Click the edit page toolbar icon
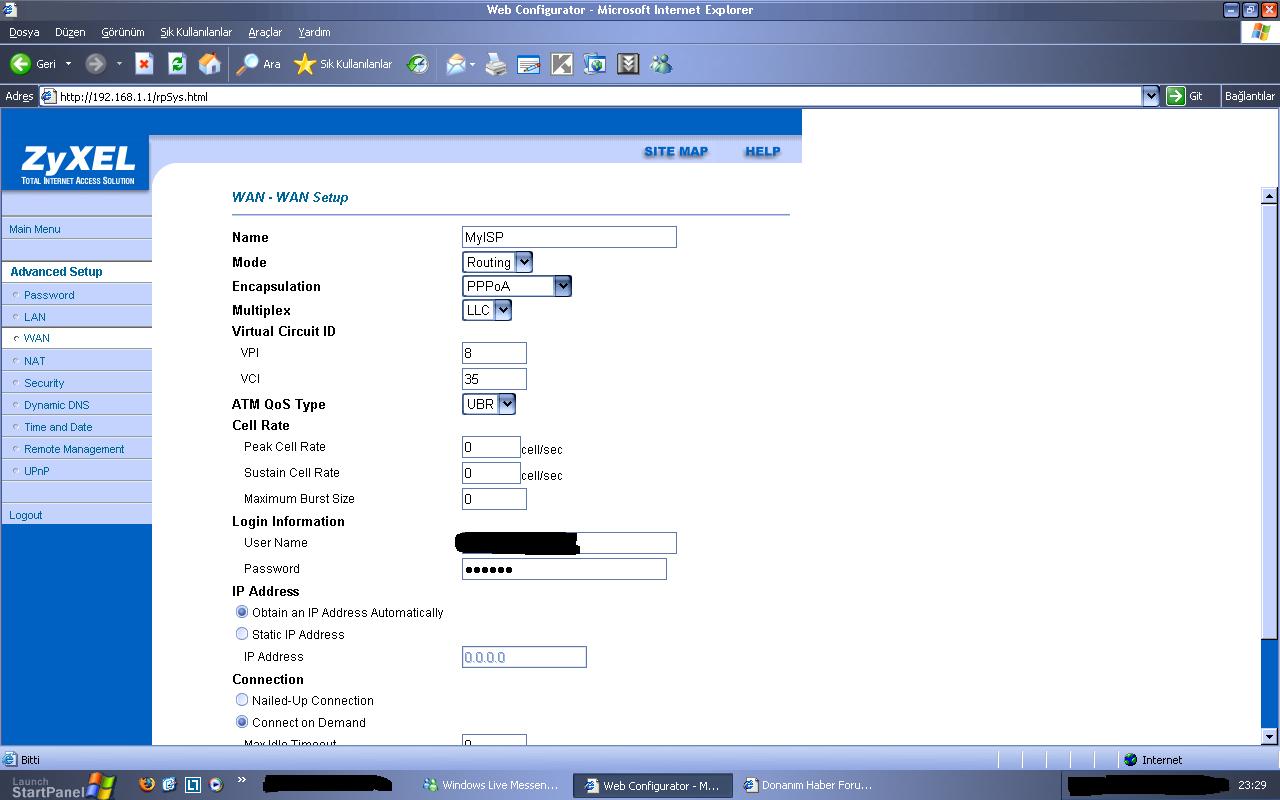Image resolution: width=1280 pixels, height=800 pixels. pos(529,64)
